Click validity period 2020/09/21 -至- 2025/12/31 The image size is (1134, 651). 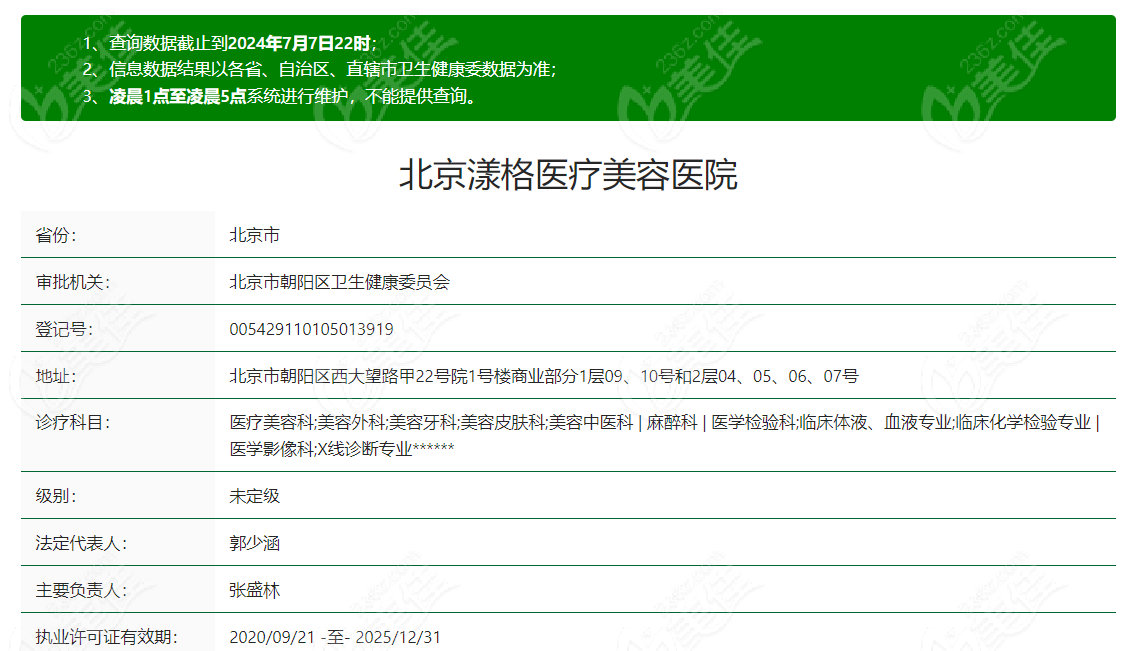coord(335,637)
